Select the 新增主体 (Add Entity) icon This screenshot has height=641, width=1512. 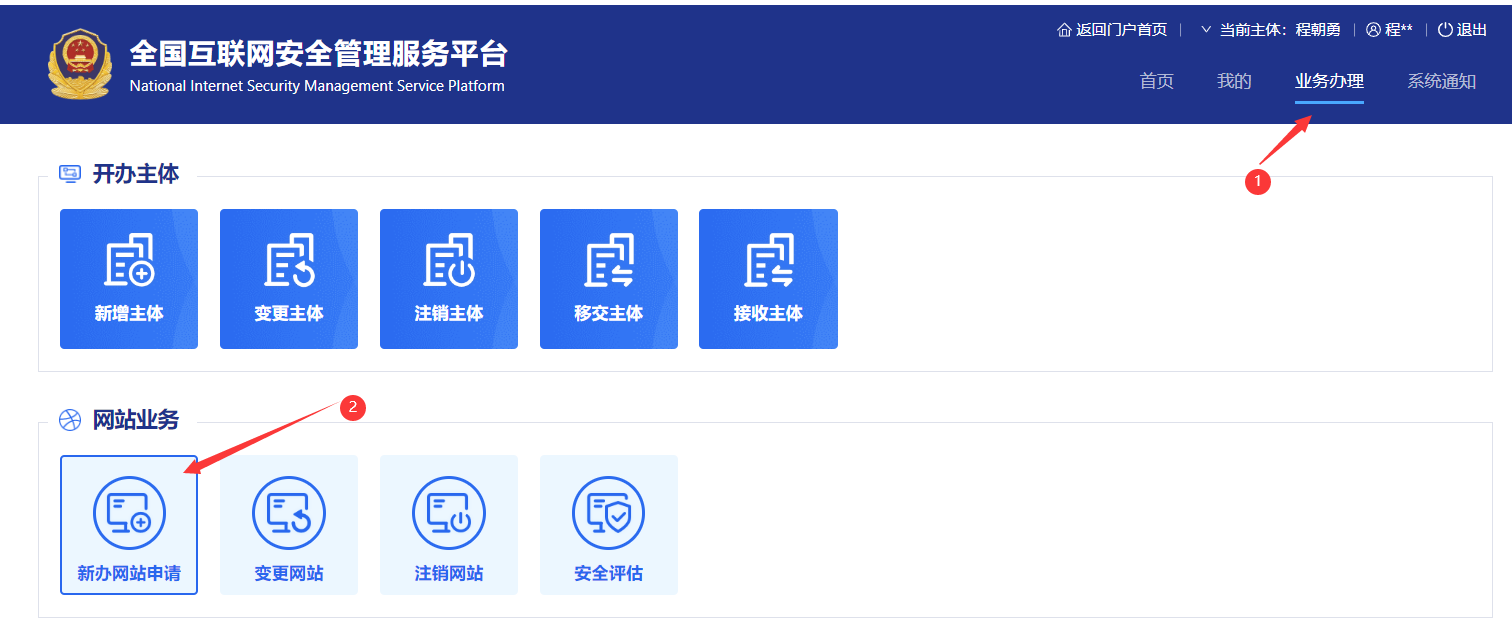click(x=128, y=278)
